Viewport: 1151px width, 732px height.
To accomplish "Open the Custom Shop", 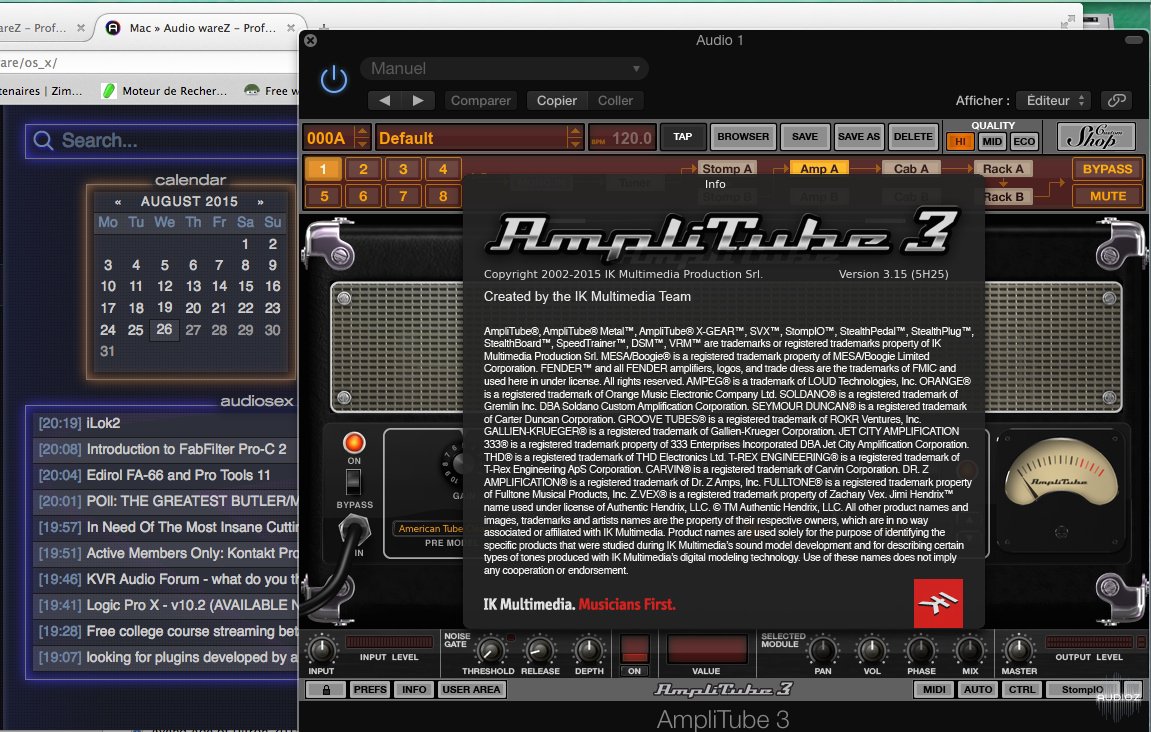I will (1096, 137).
